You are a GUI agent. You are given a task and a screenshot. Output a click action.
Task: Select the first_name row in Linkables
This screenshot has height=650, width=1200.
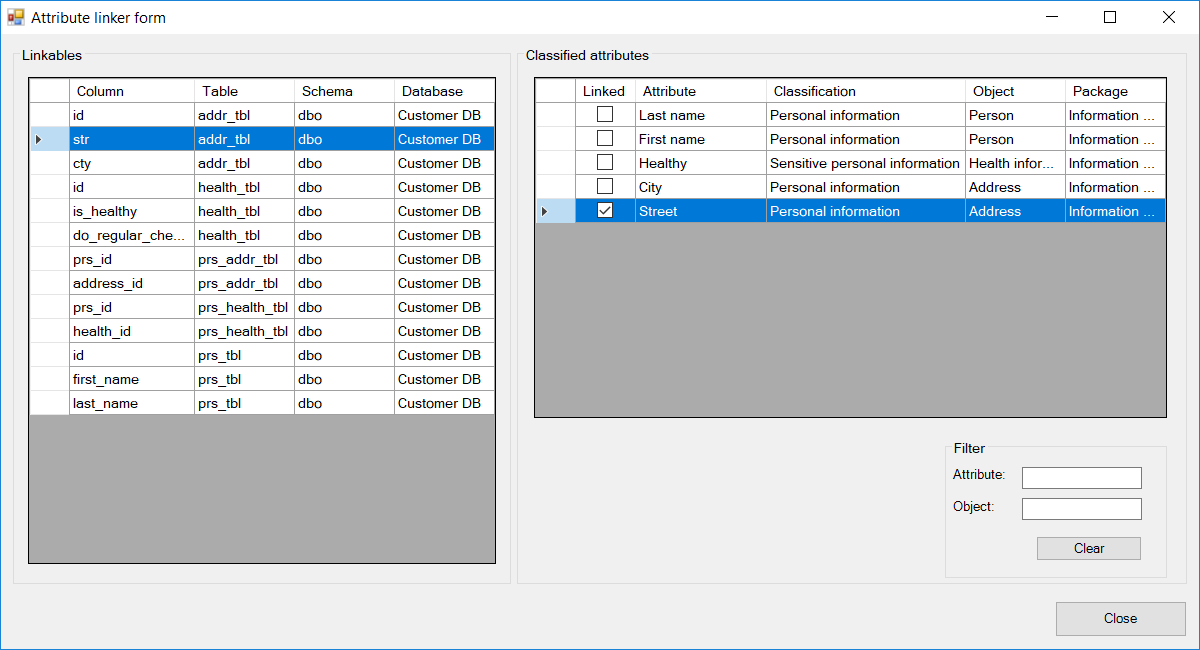pos(131,379)
